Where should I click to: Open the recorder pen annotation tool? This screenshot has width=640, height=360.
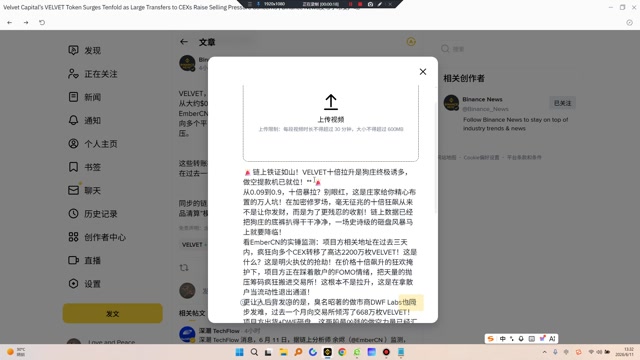pos(380,4)
